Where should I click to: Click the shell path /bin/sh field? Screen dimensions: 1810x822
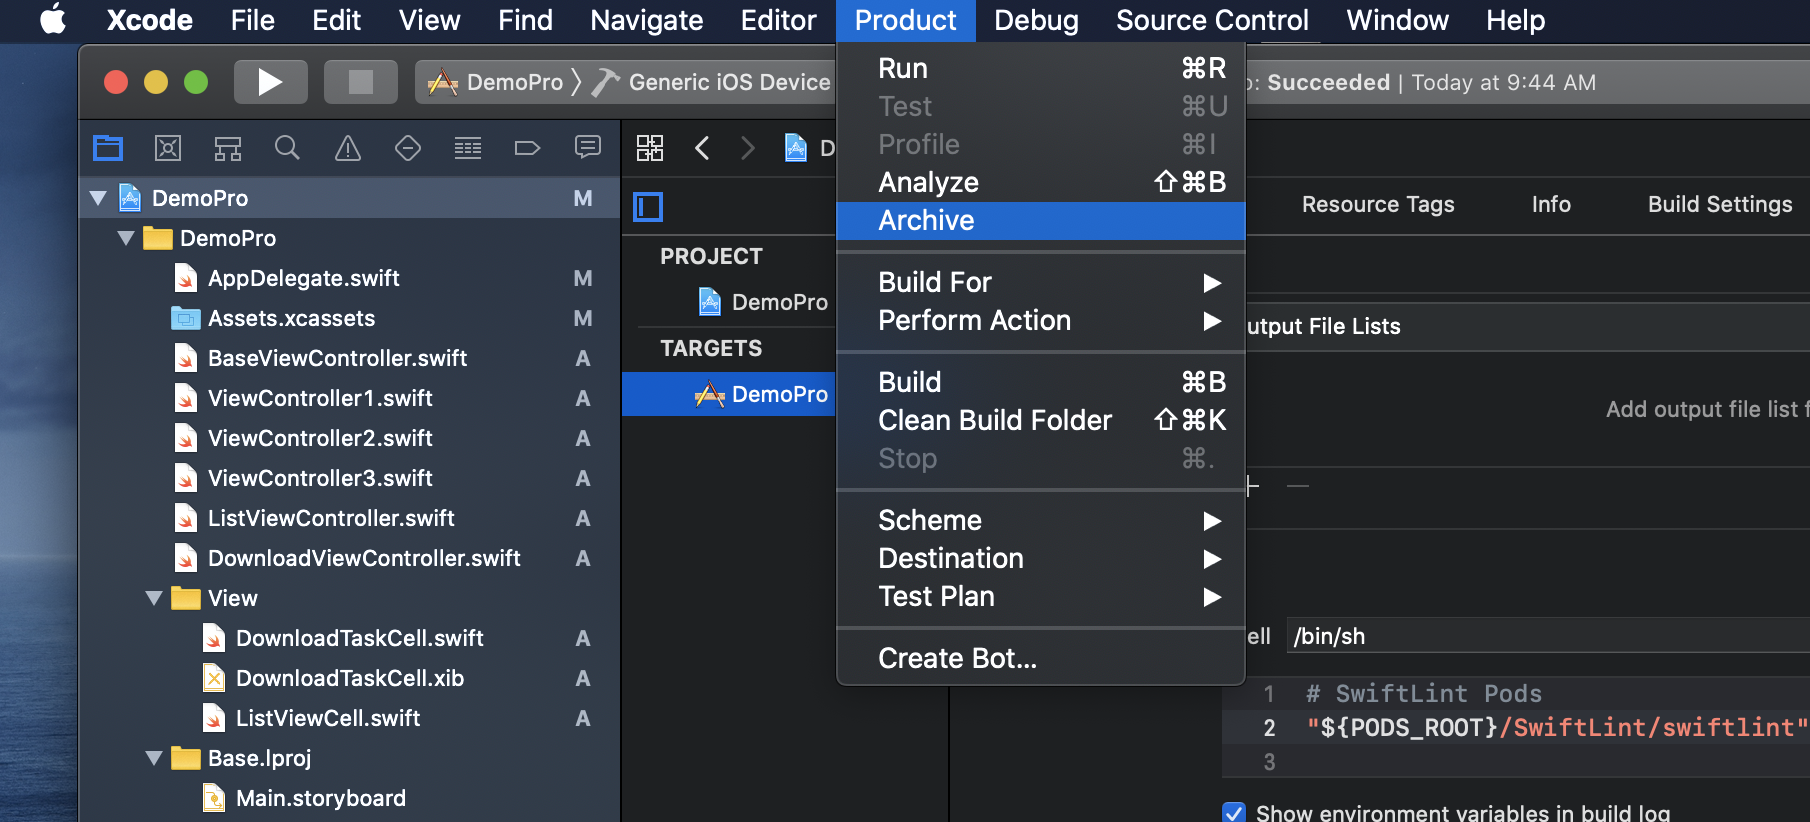(x=1540, y=636)
